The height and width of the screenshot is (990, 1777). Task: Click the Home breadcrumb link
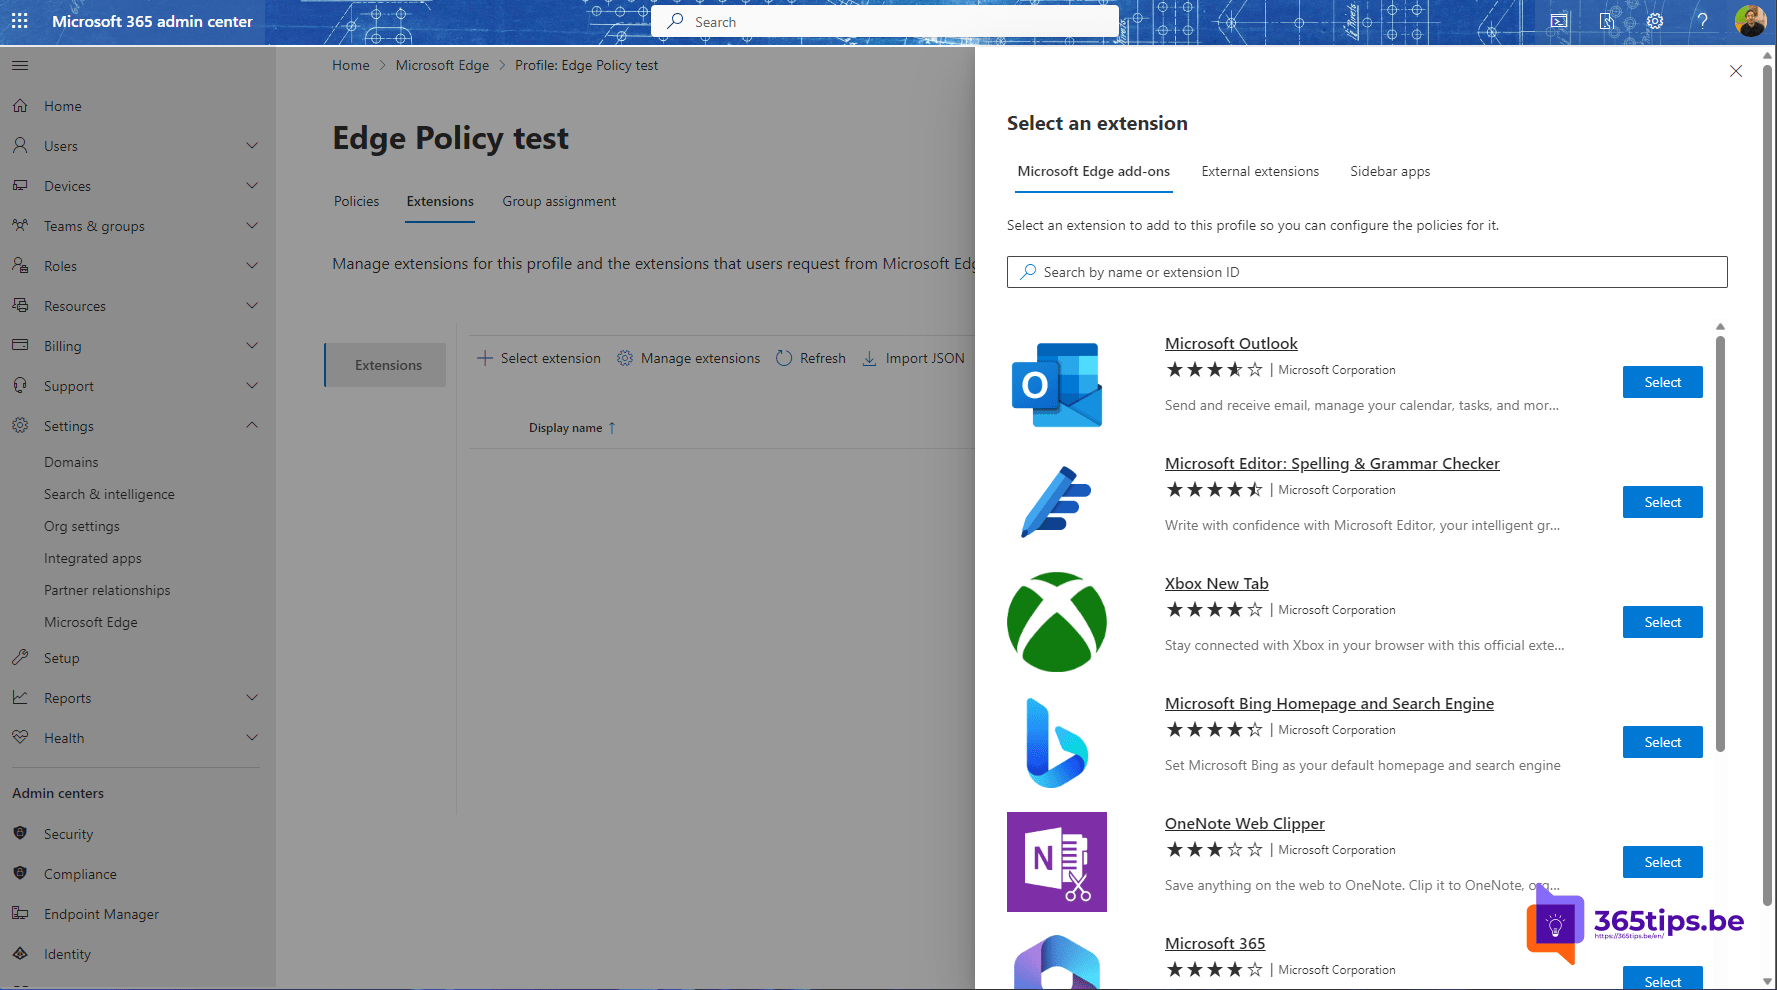351,65
